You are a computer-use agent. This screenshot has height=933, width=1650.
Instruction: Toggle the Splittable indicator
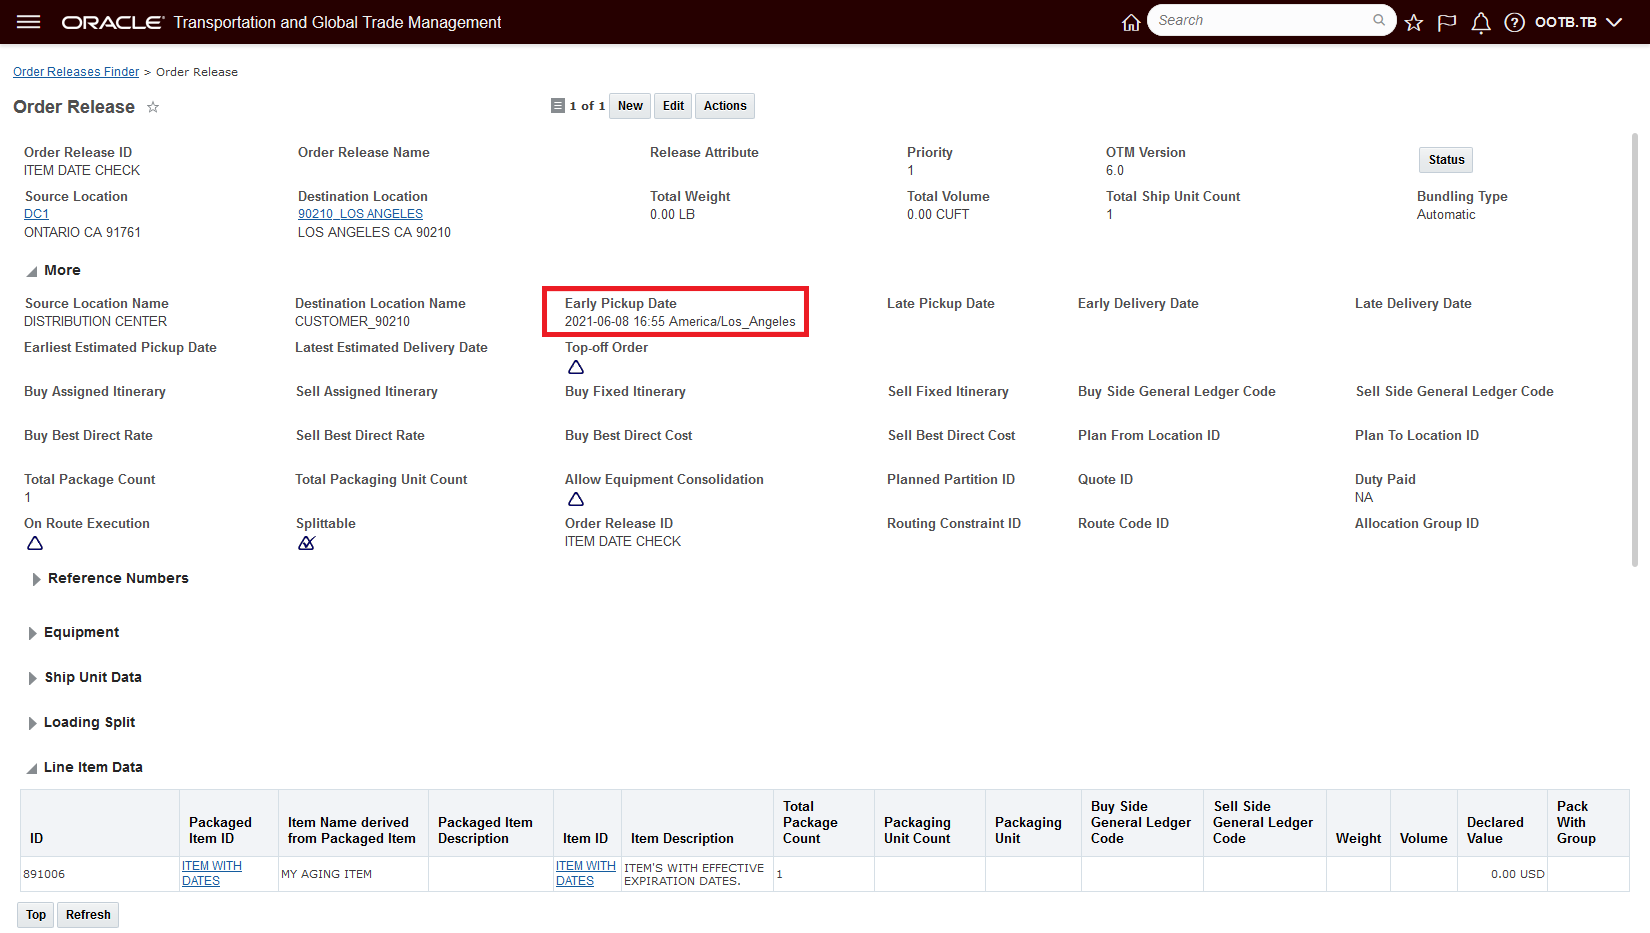click(307, 543)
